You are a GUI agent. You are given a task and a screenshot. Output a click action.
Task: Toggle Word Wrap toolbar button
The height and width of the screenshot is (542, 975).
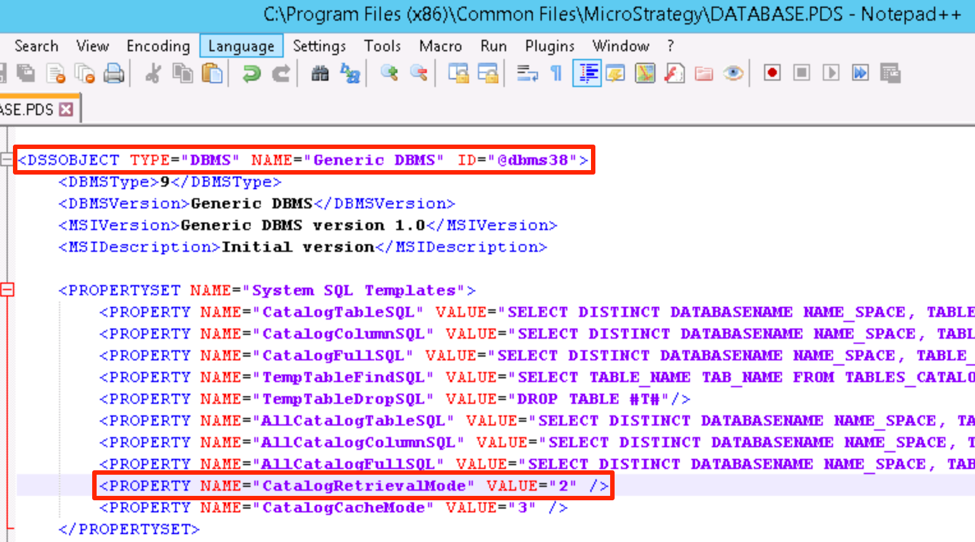point(527,73)
